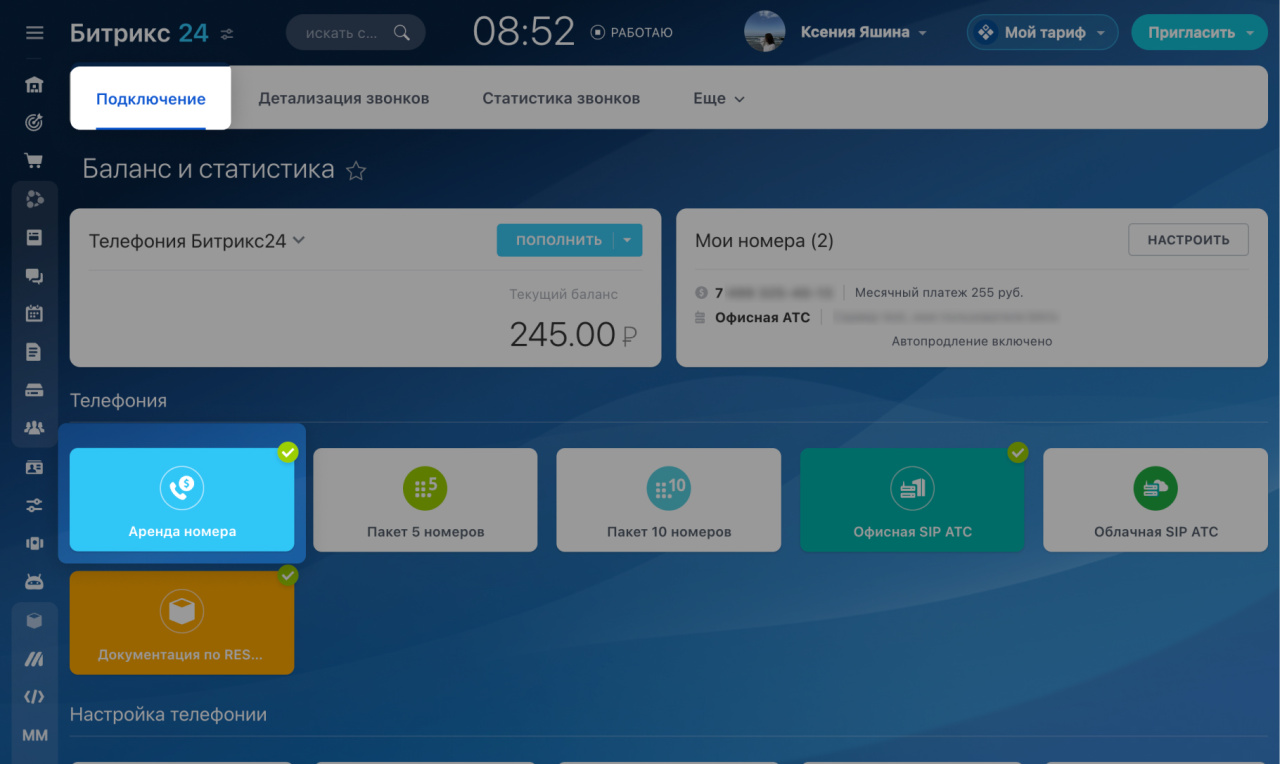Open the contact card icon in sidebar

(35, 467)
